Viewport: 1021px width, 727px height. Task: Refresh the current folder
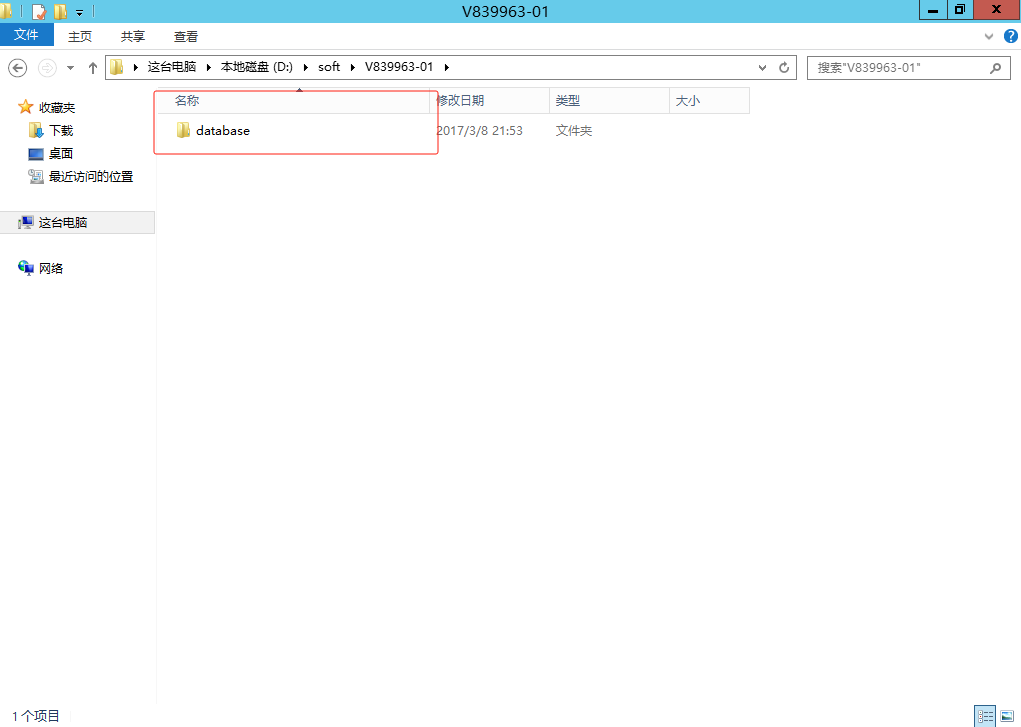pos(784,68)
